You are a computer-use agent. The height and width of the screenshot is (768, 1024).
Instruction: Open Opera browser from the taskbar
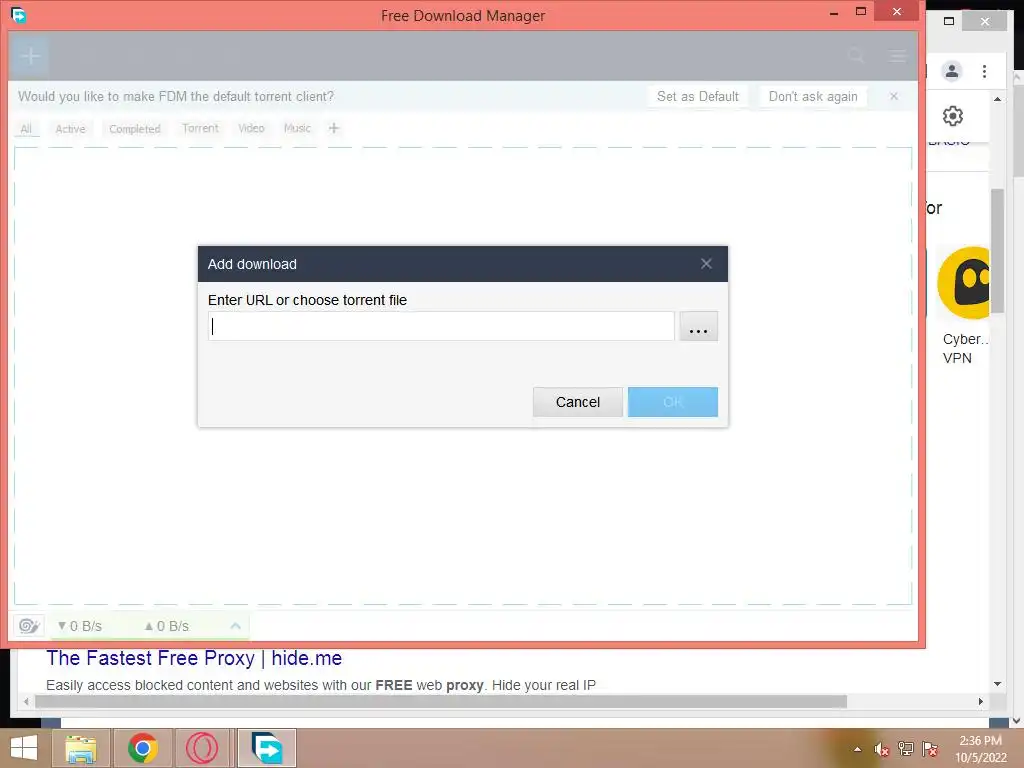coord(202,748)
